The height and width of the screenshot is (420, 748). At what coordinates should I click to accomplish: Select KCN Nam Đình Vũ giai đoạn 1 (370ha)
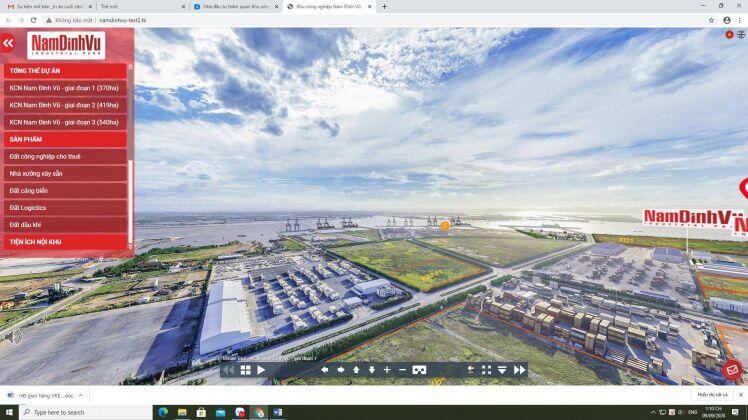pyautogui.click(x=65, y=88)
